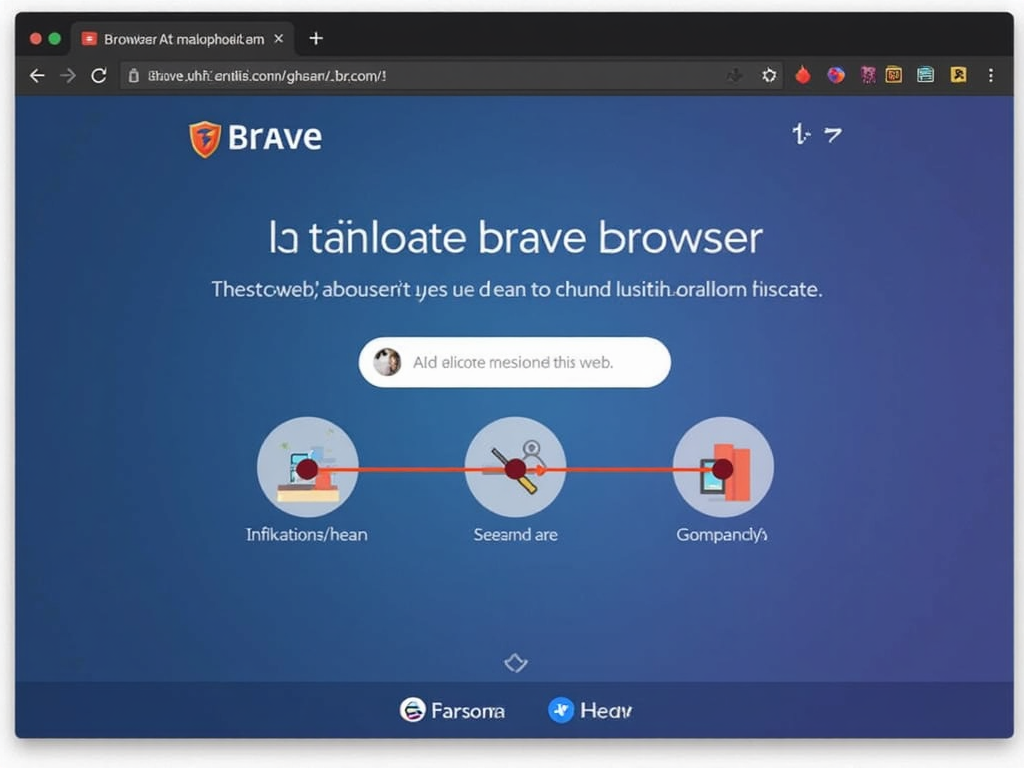The width and height of the screenshot is (1024, 768).
Task: Click the Brave wordmark text
Action: click(x=275, y=138)
